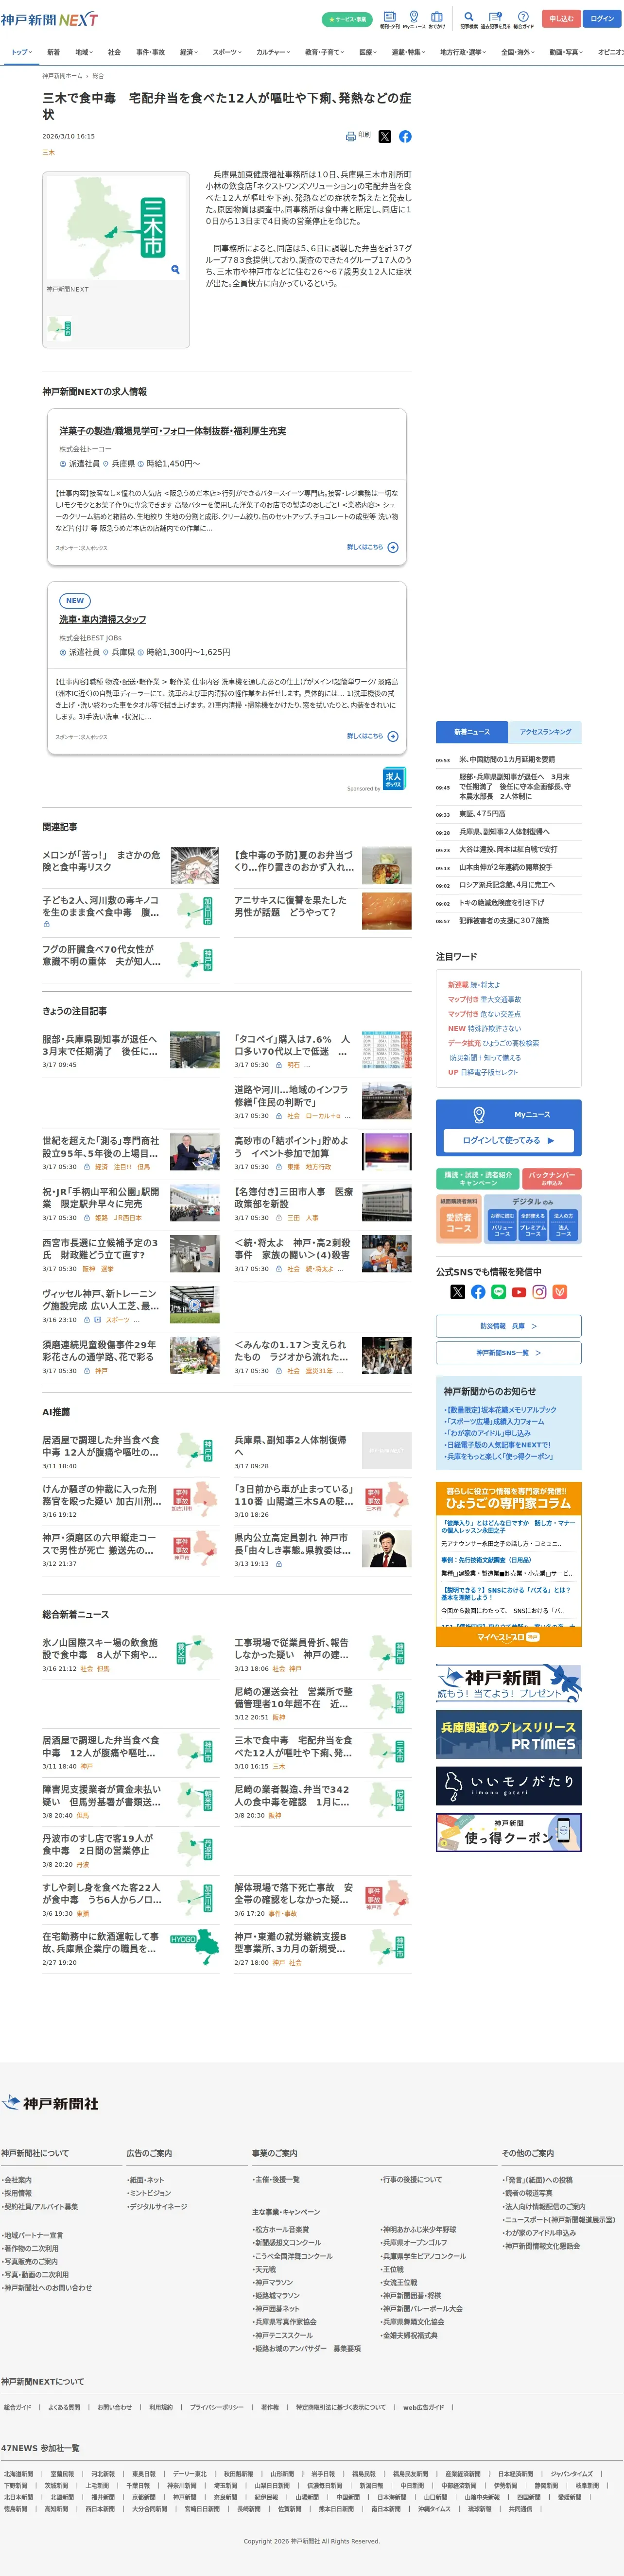Expand the 教育・子育て navigation dropdown
The image size is (624, 2576).
coord(324,52)
